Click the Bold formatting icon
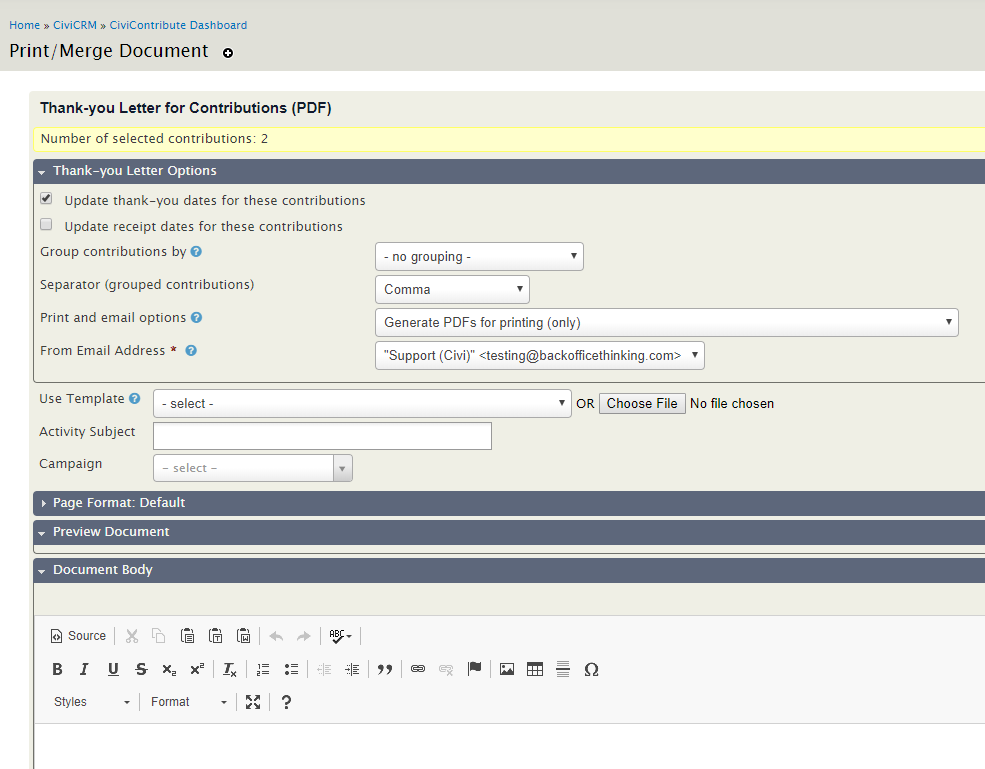The image size is (985, 769). click(x=57, y=670)
